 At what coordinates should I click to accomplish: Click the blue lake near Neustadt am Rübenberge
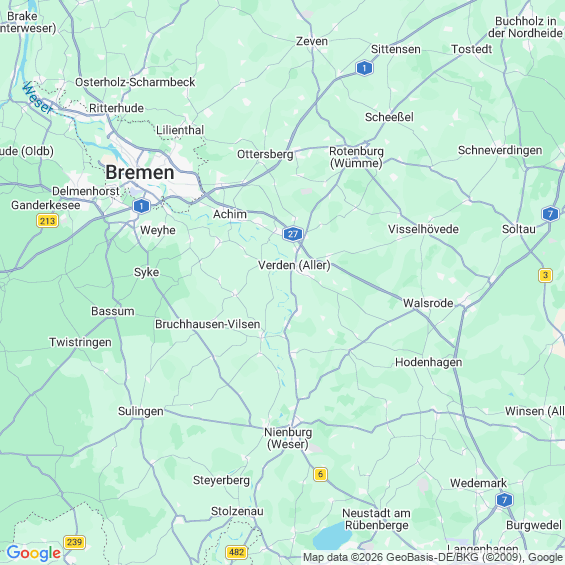(x=332, y=536)
